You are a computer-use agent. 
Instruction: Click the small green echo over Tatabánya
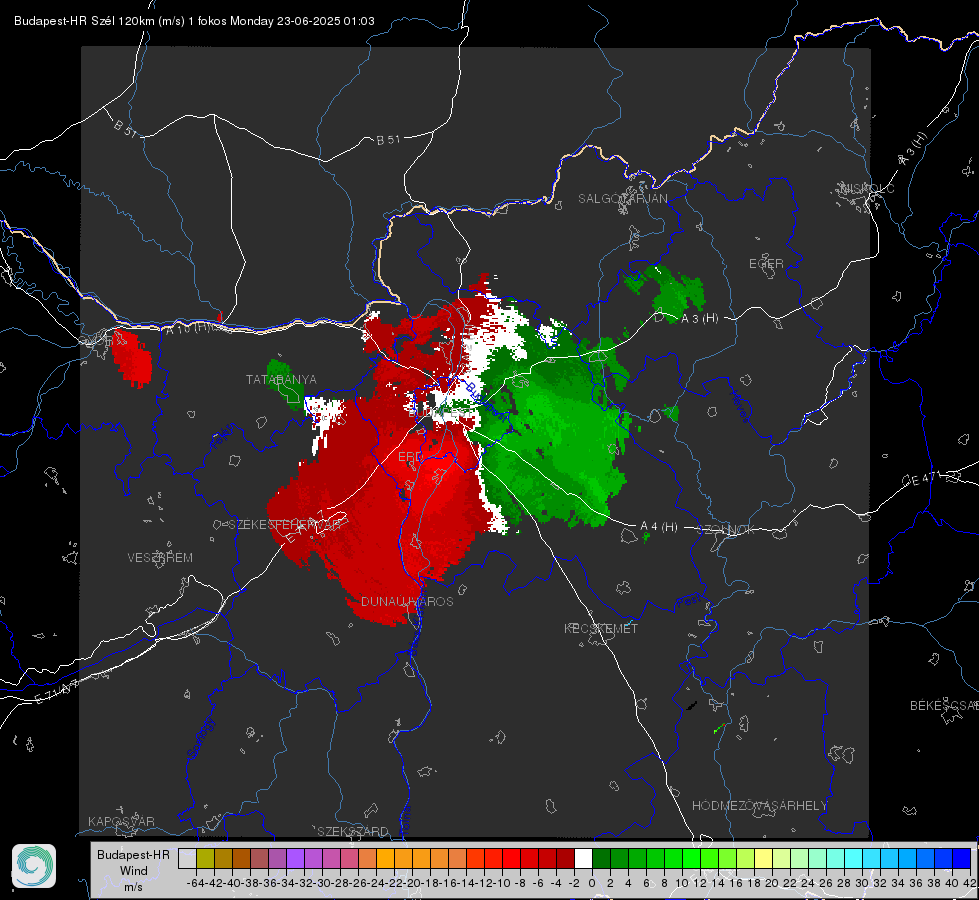(x=285, y=383)
